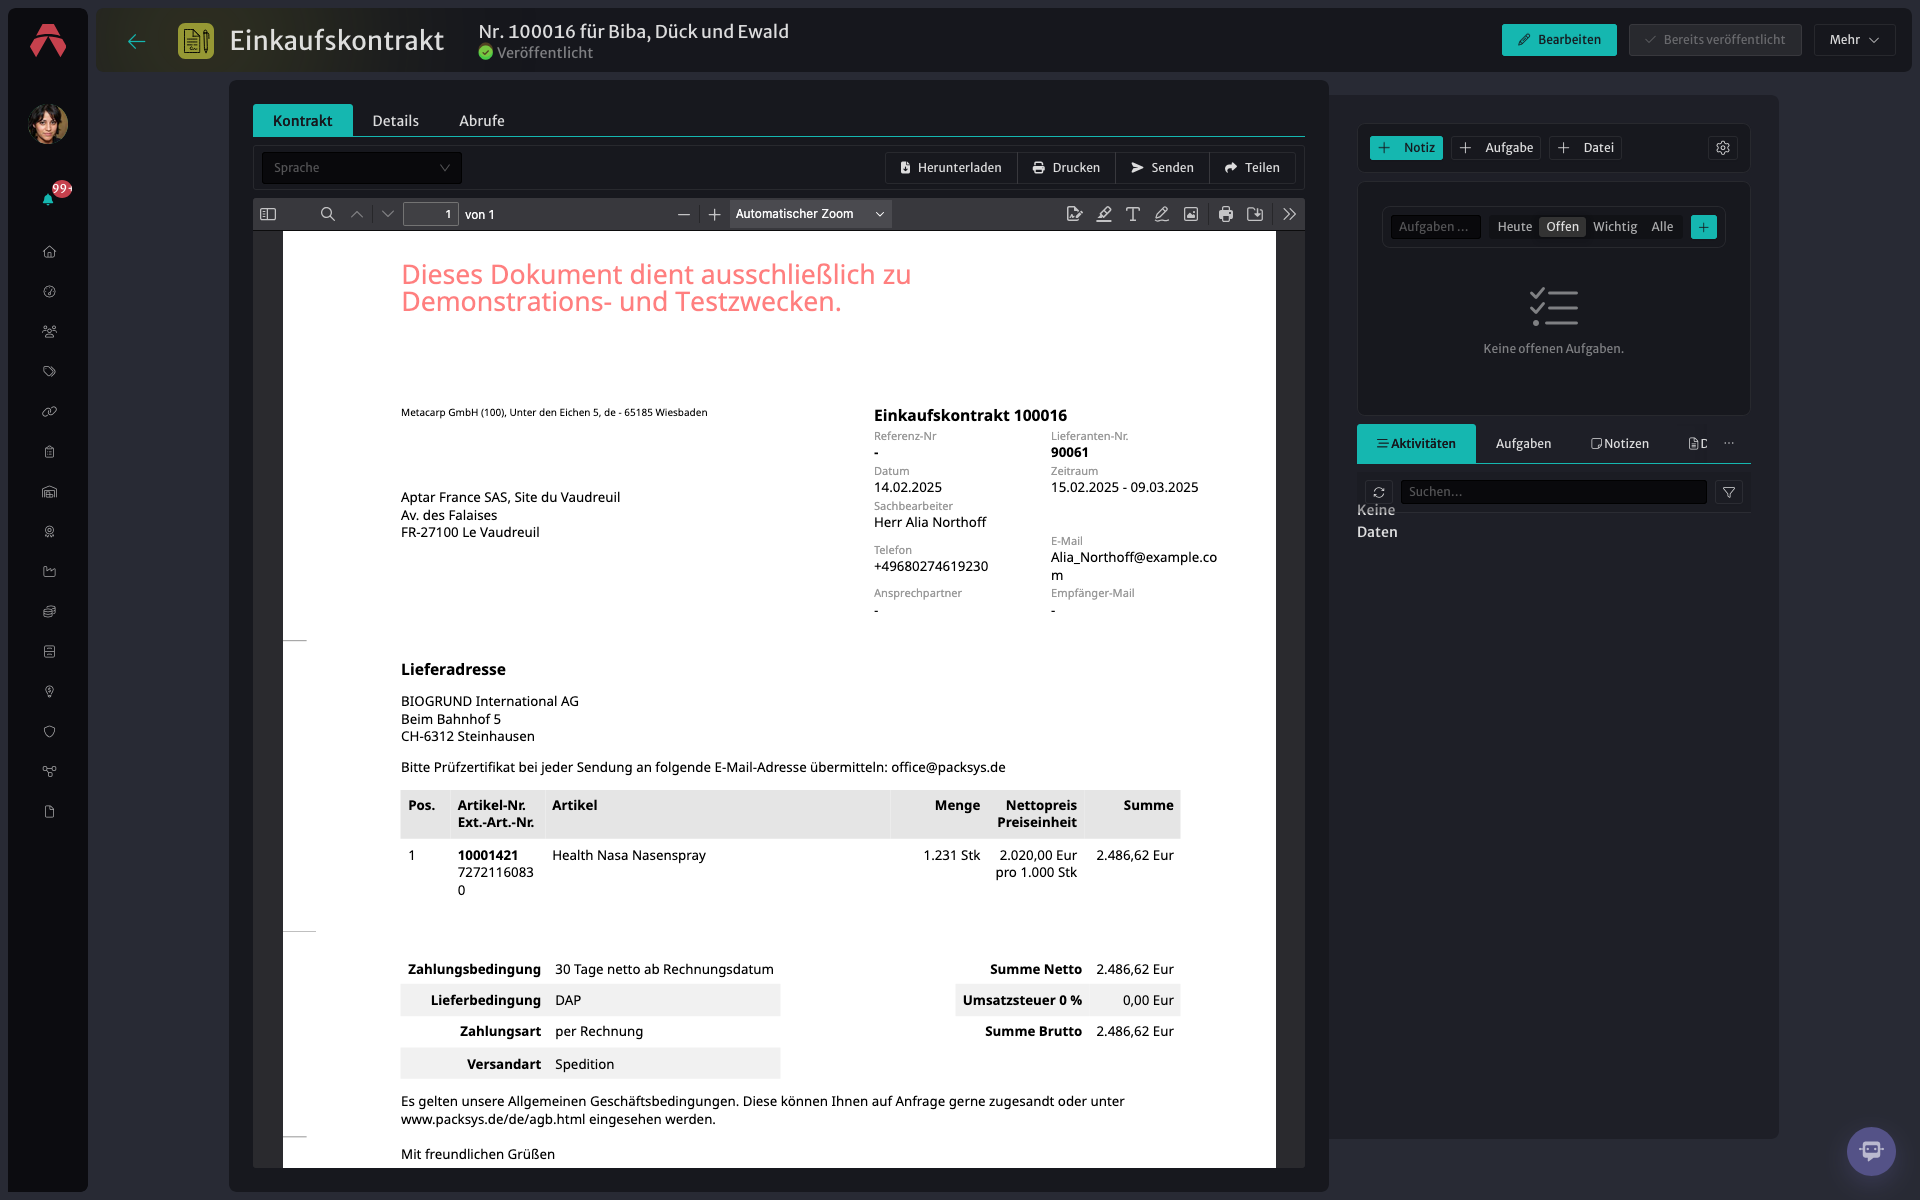Add a new Aufgabe
The image size is (1920, 1200).
[1496, 148]
